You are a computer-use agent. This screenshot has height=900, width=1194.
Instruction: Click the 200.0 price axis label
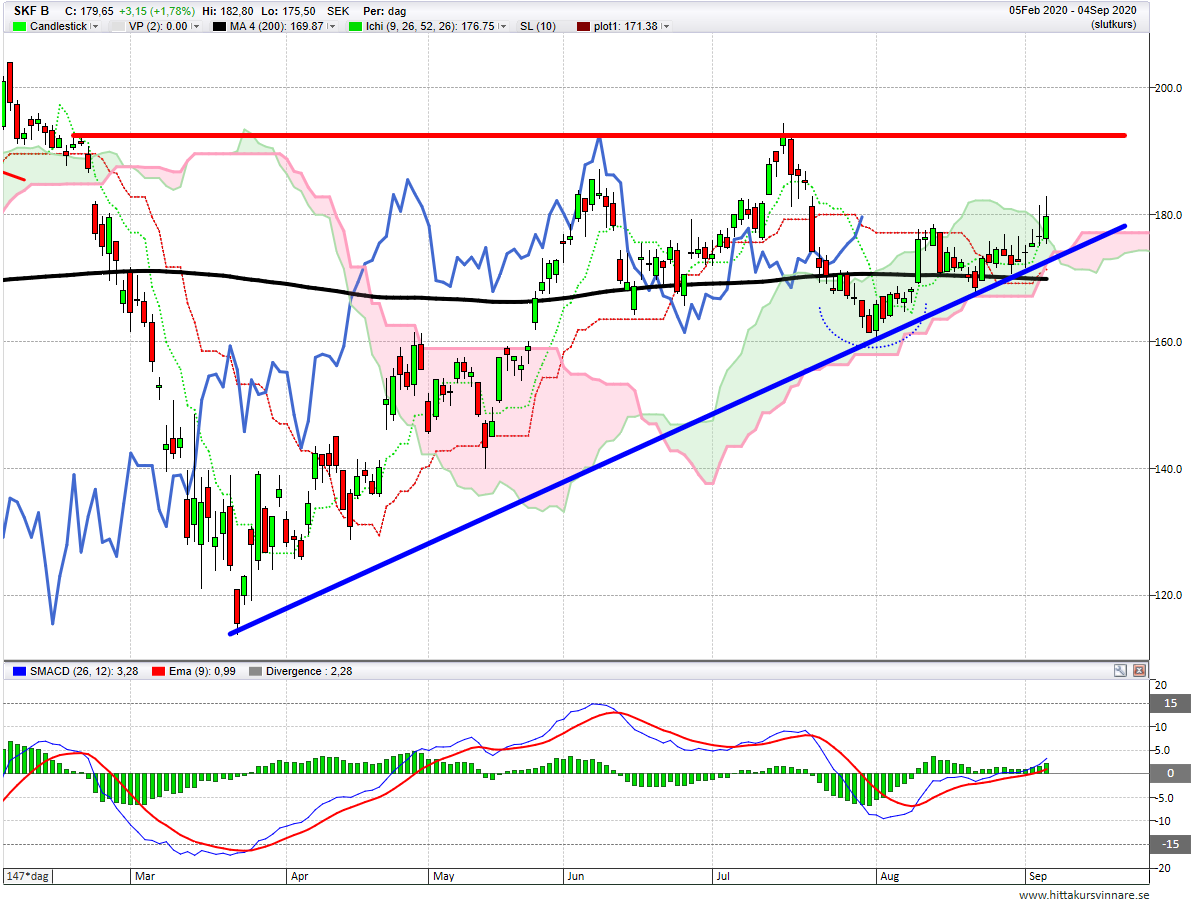point(1168,88)
